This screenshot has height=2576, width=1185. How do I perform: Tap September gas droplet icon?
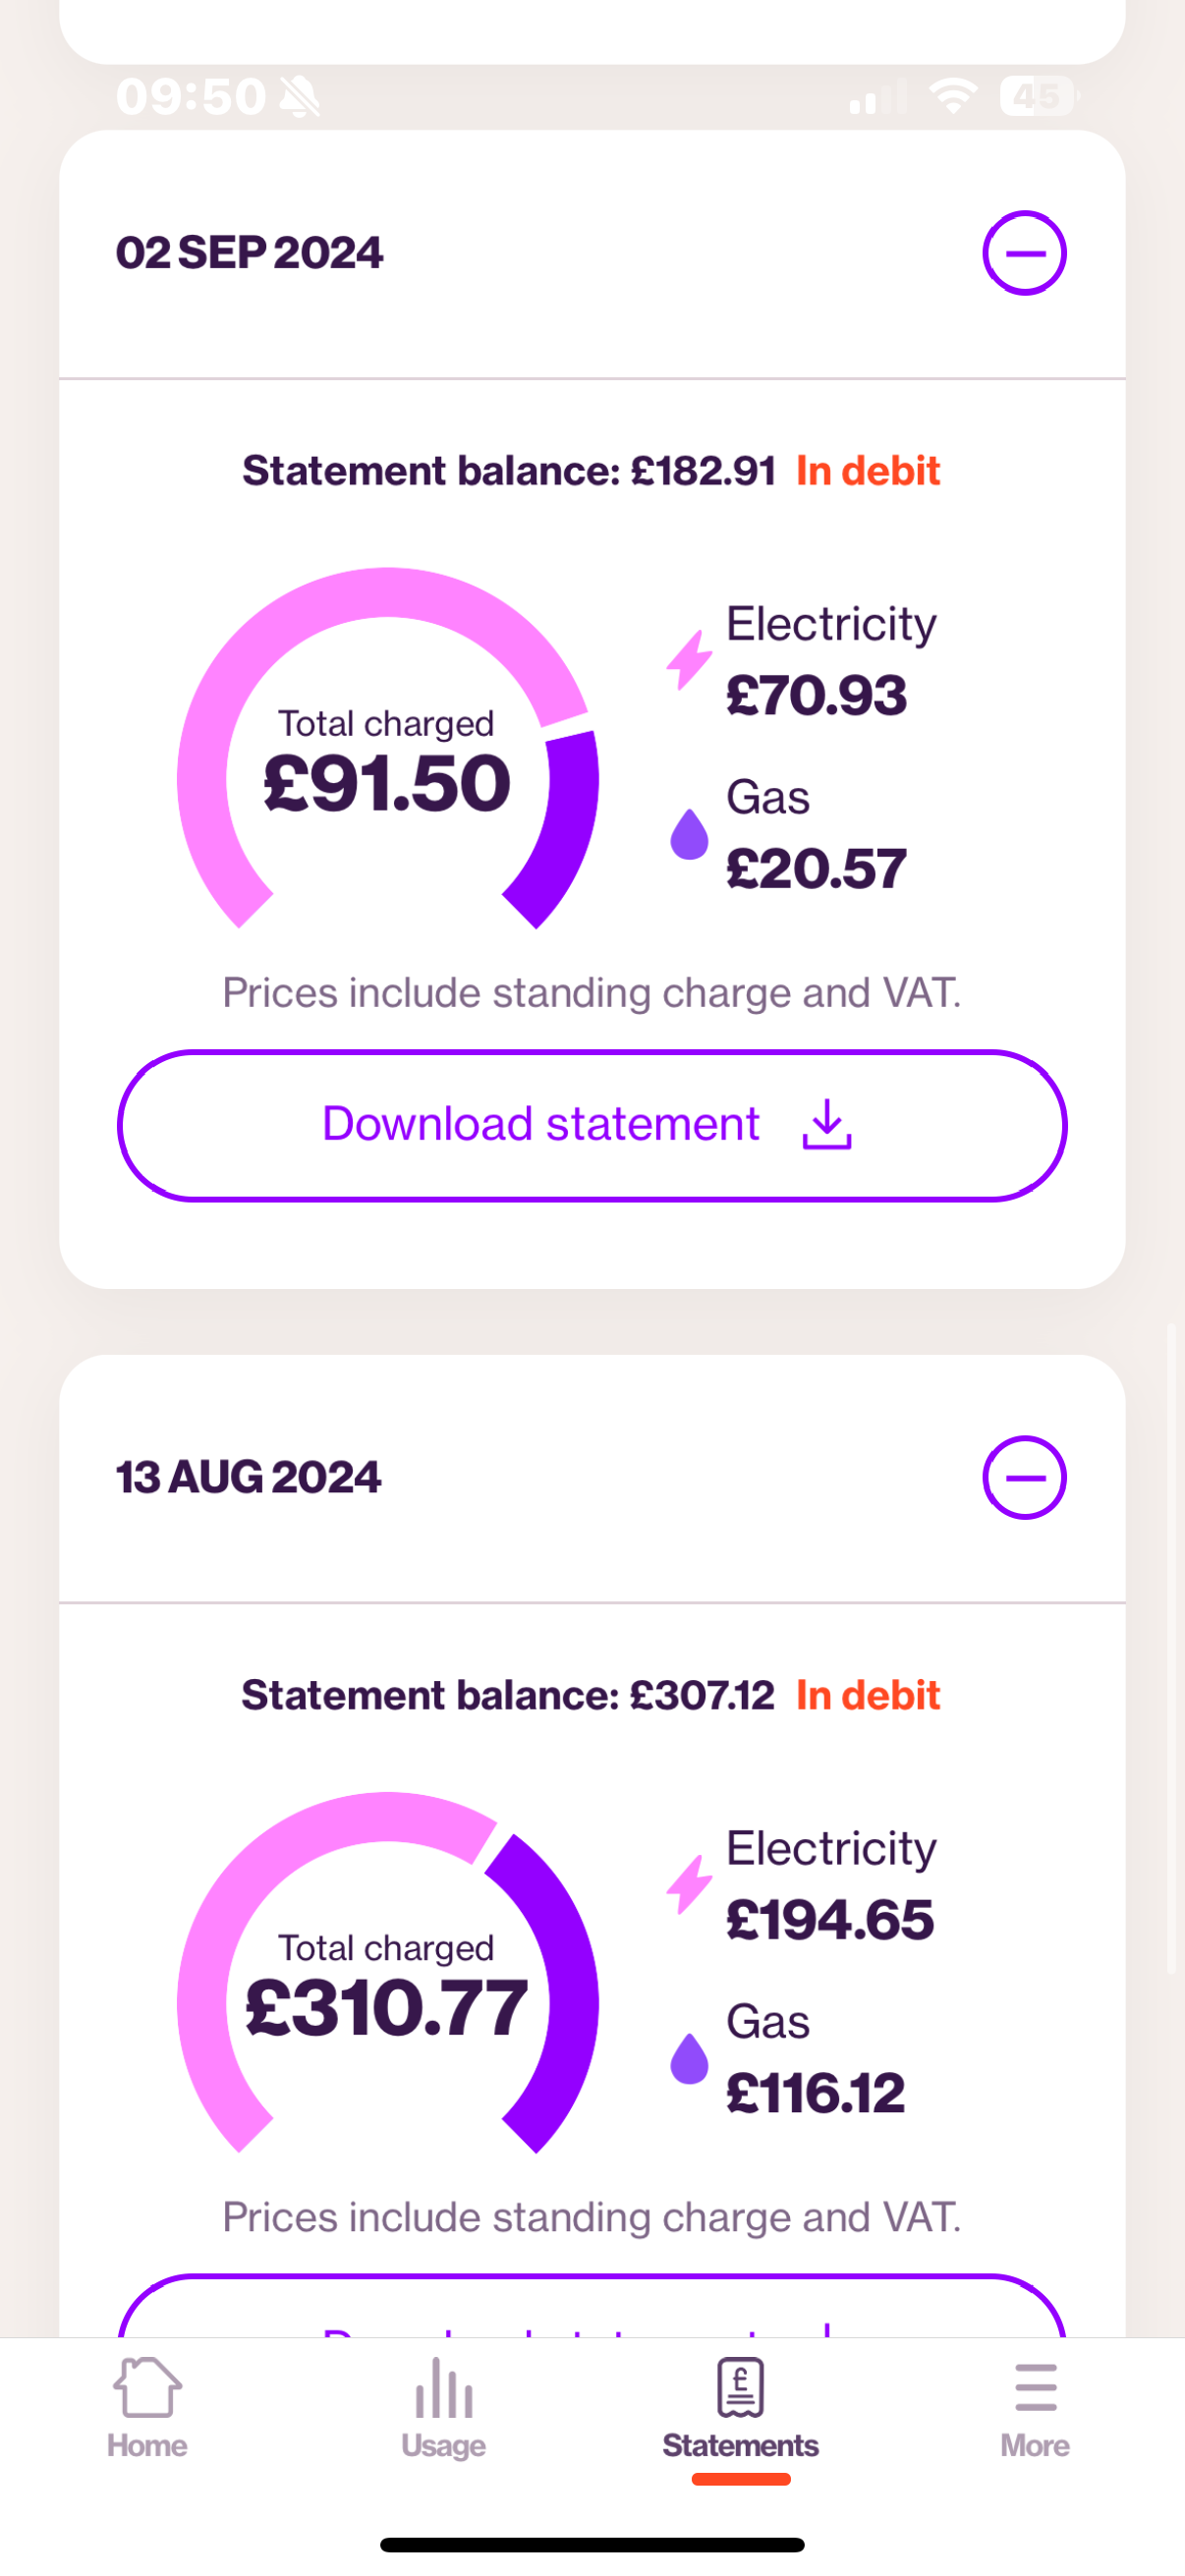click(x=689, y=834)
